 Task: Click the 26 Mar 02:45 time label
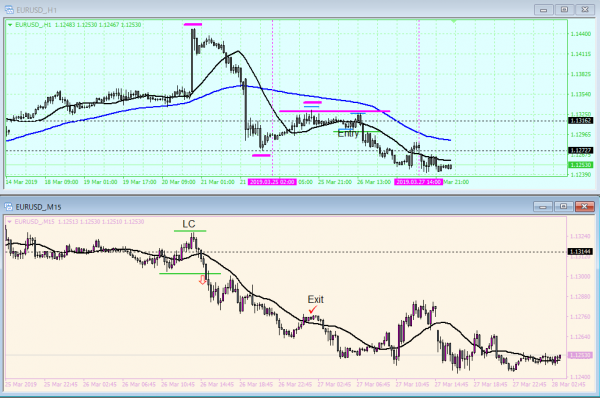[x=99, y=384]
